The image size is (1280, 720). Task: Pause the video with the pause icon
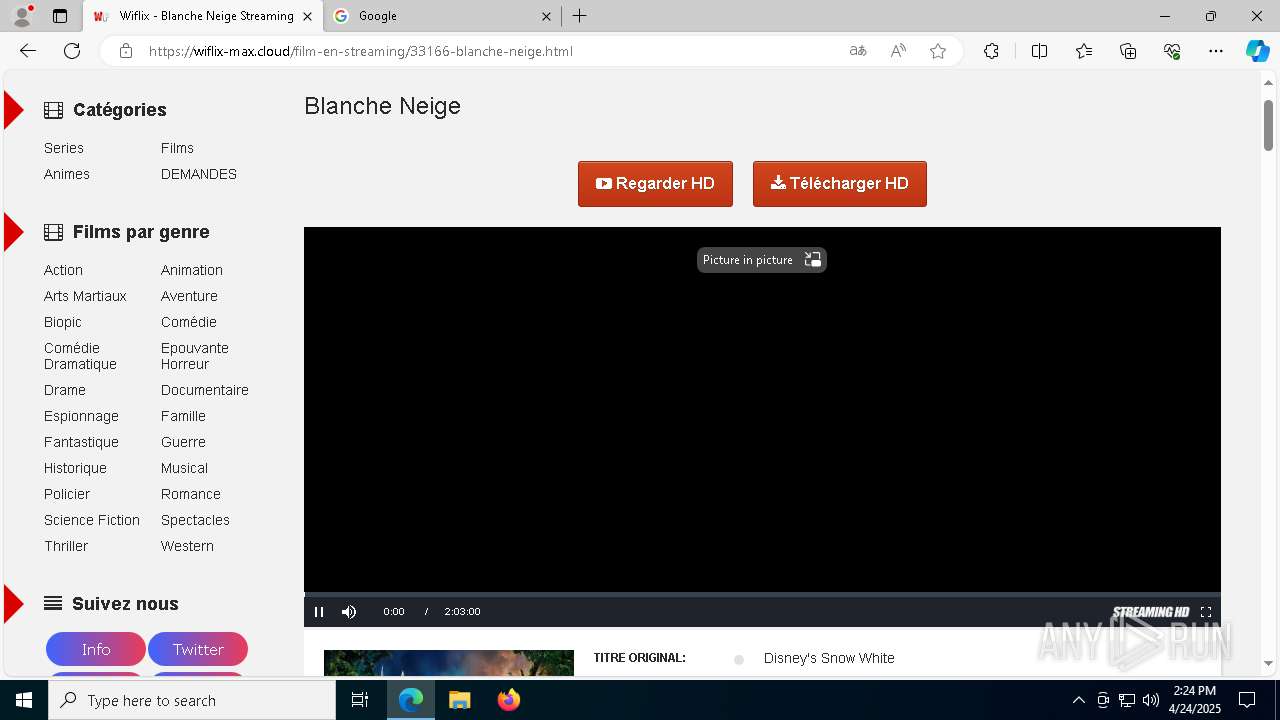319,612
